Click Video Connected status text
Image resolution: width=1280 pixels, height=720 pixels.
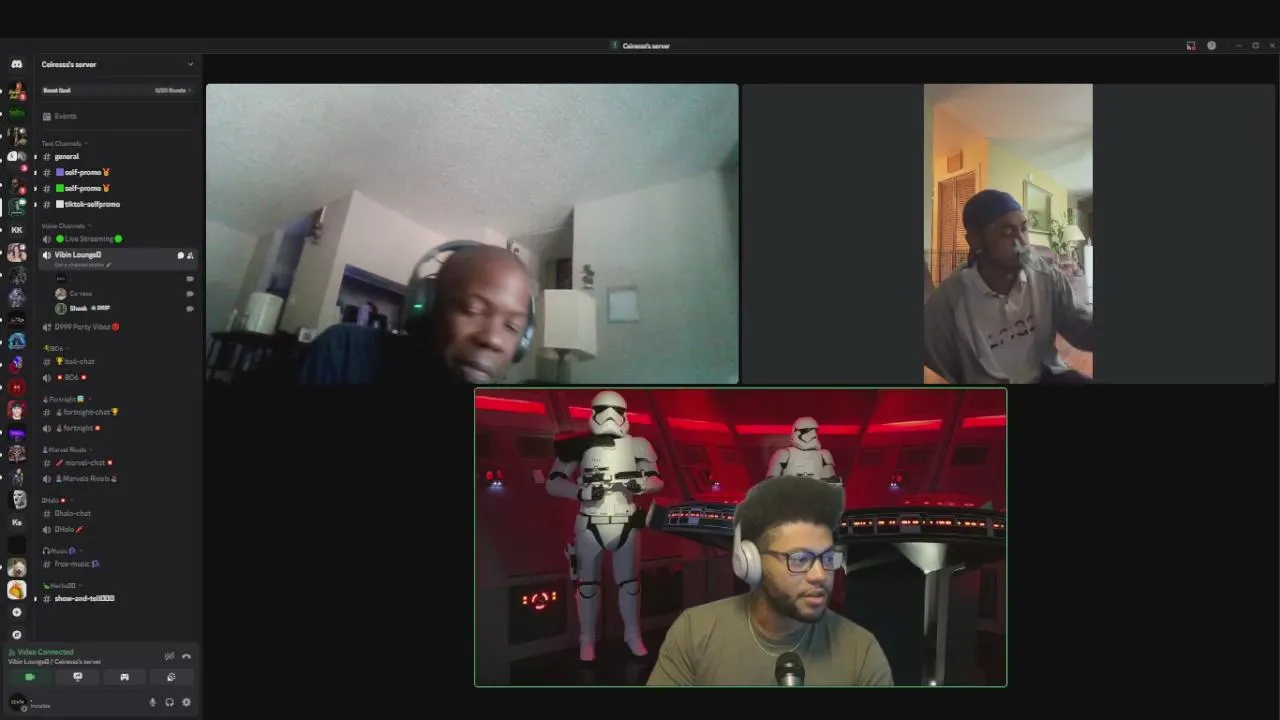coord(46,652)
